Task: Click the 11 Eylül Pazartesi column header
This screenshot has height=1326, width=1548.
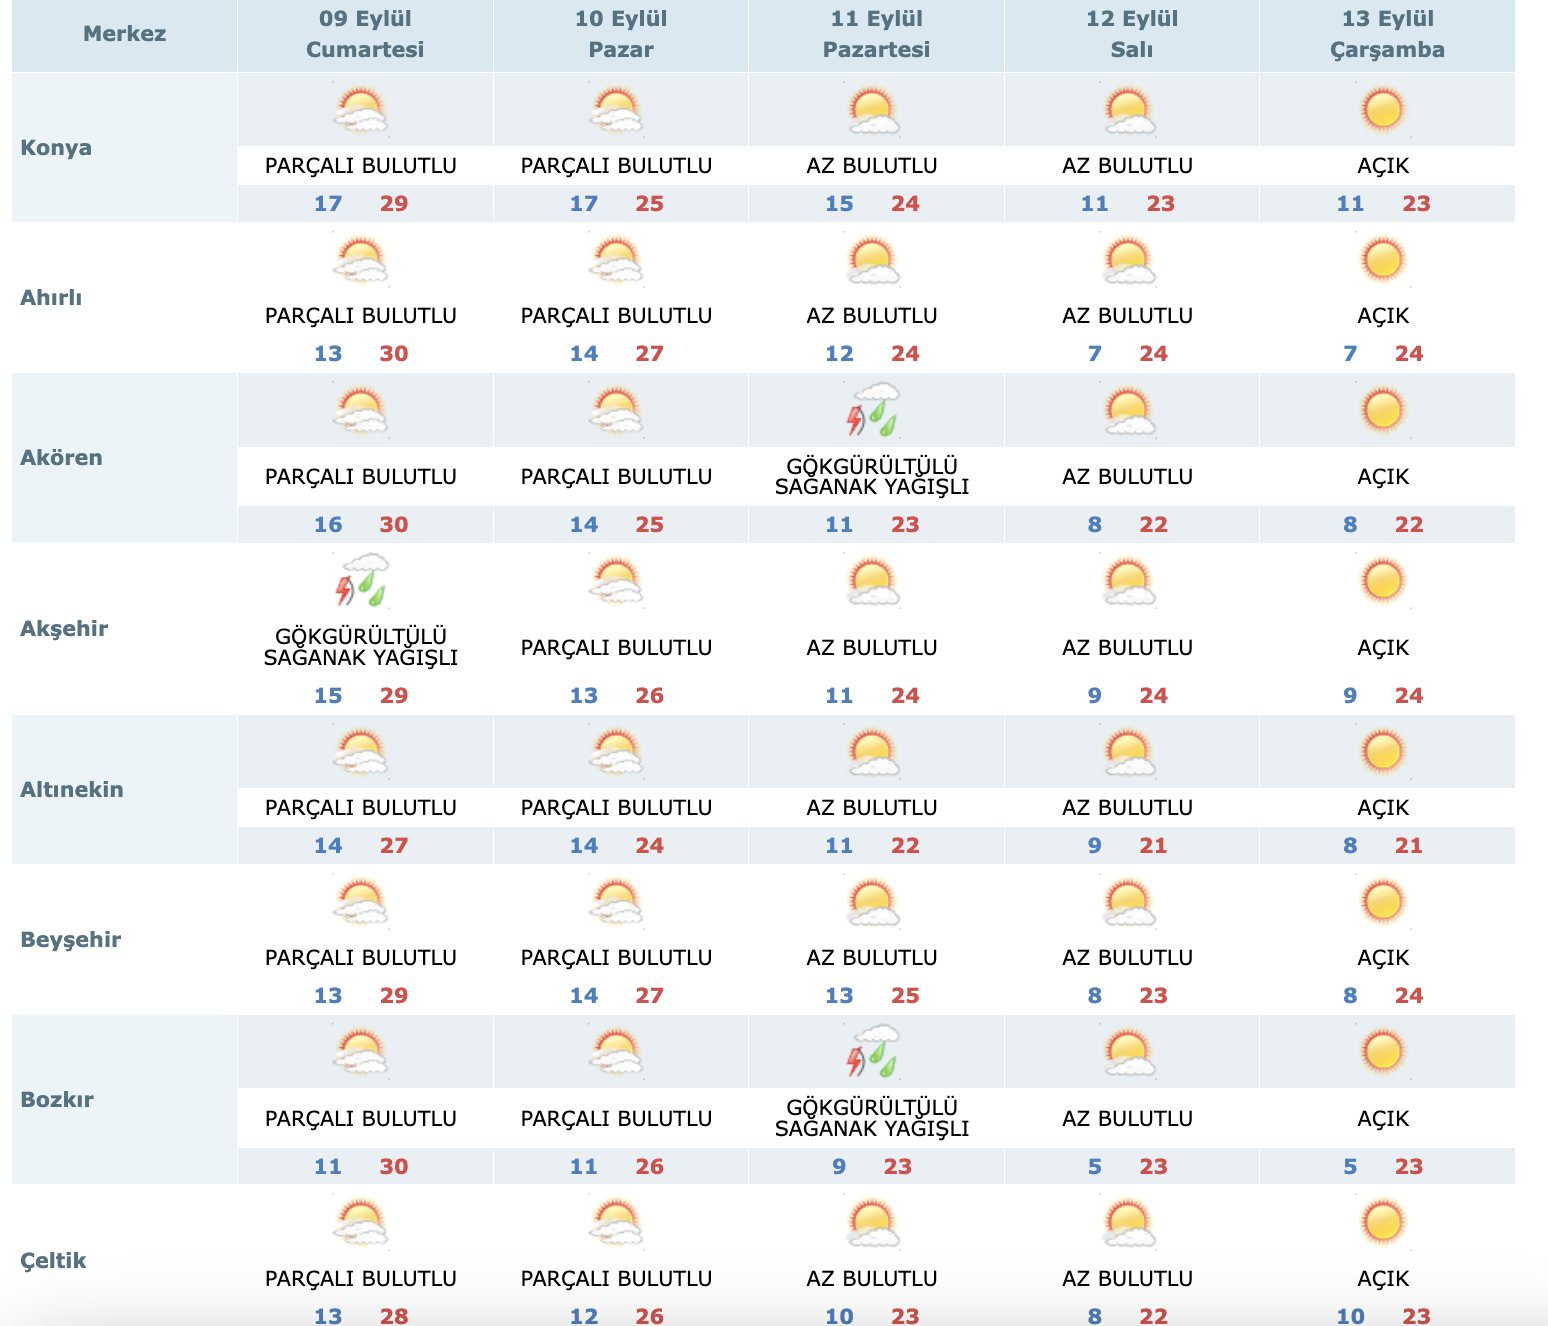Action: click(x=876, y=34)
